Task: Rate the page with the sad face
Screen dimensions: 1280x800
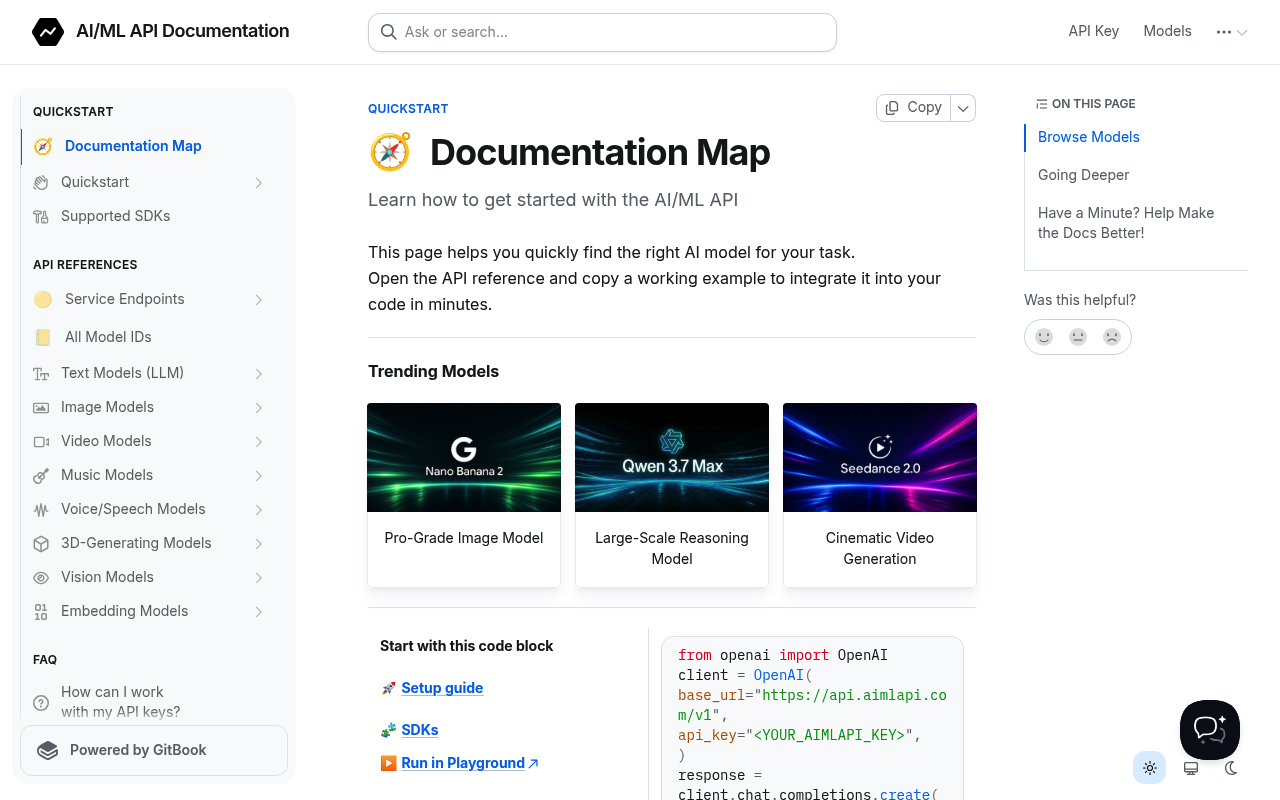Action: point(1112,337)
